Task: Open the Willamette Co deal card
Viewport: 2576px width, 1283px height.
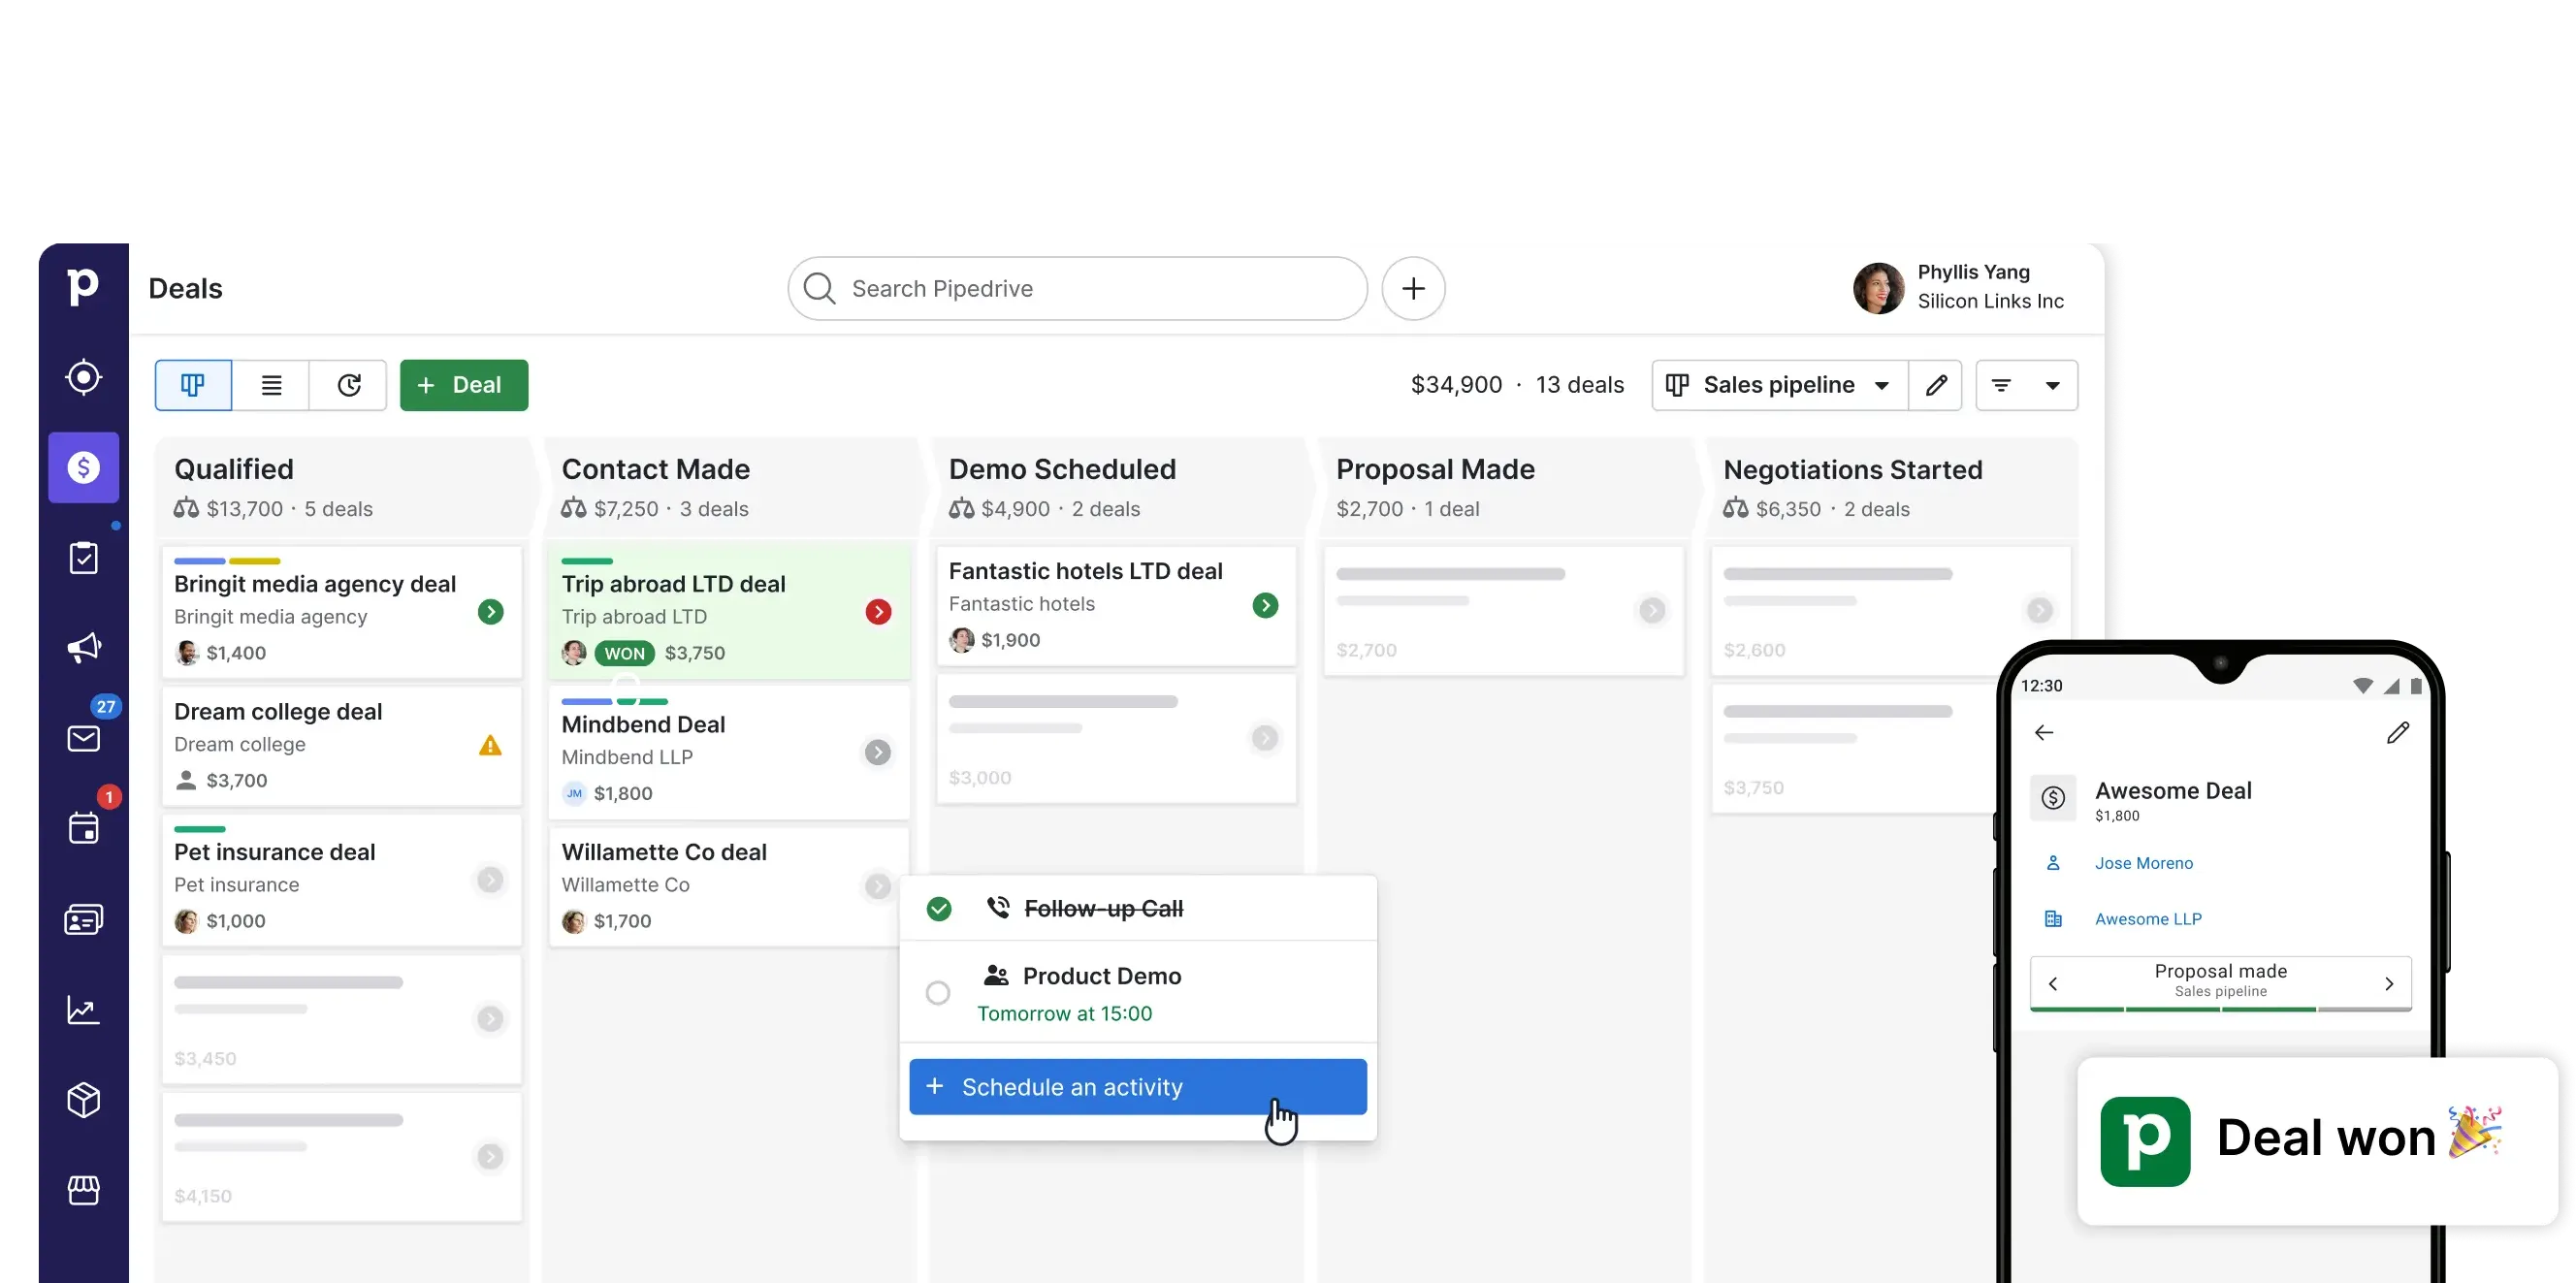Action: click(x=730, y=886)
